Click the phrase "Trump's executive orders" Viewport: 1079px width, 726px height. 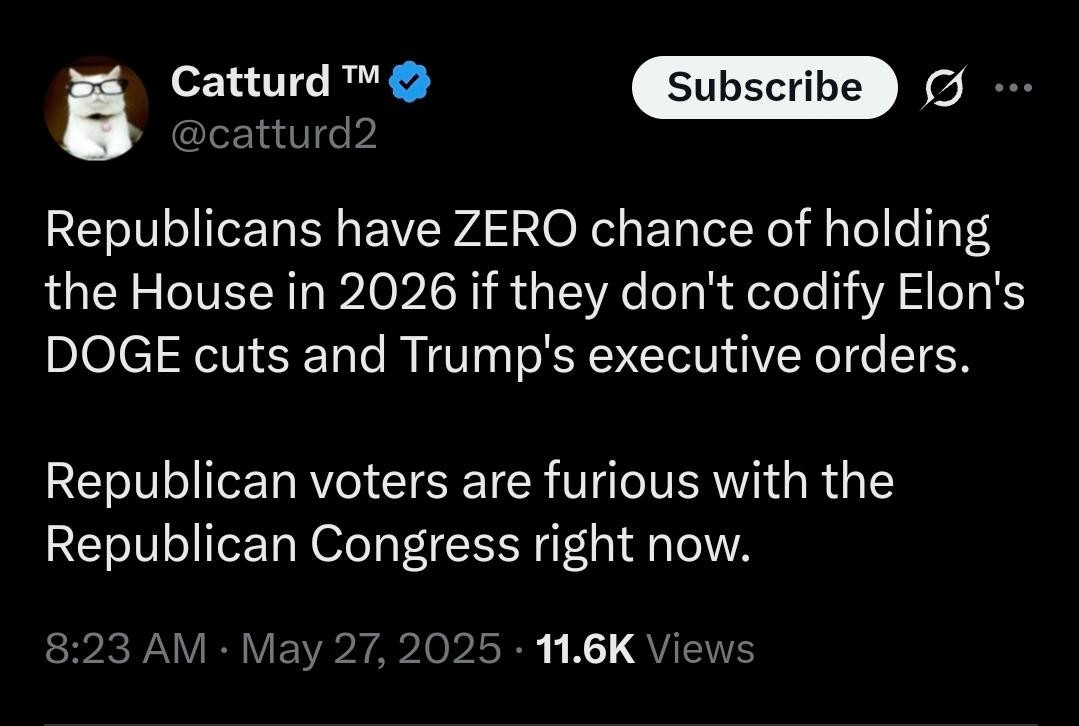pyautogui.click(x=684, y=357)
